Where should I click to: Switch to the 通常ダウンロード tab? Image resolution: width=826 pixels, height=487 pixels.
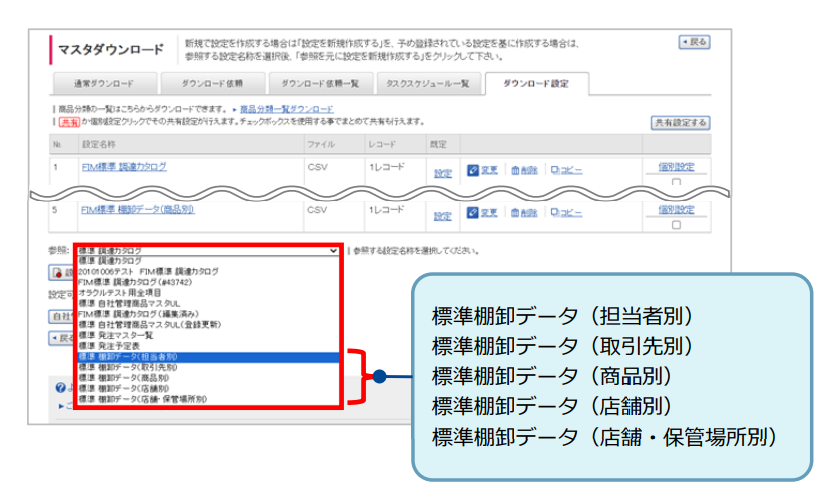[103, 84]
